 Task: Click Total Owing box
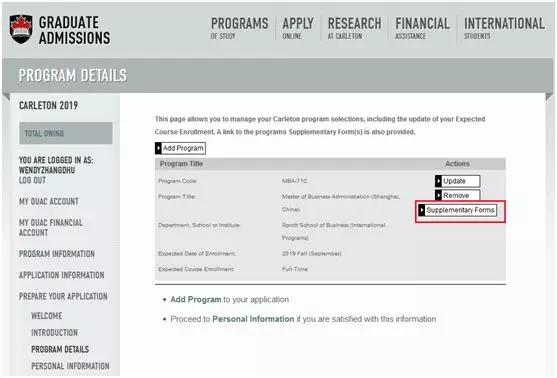[66, 133]
